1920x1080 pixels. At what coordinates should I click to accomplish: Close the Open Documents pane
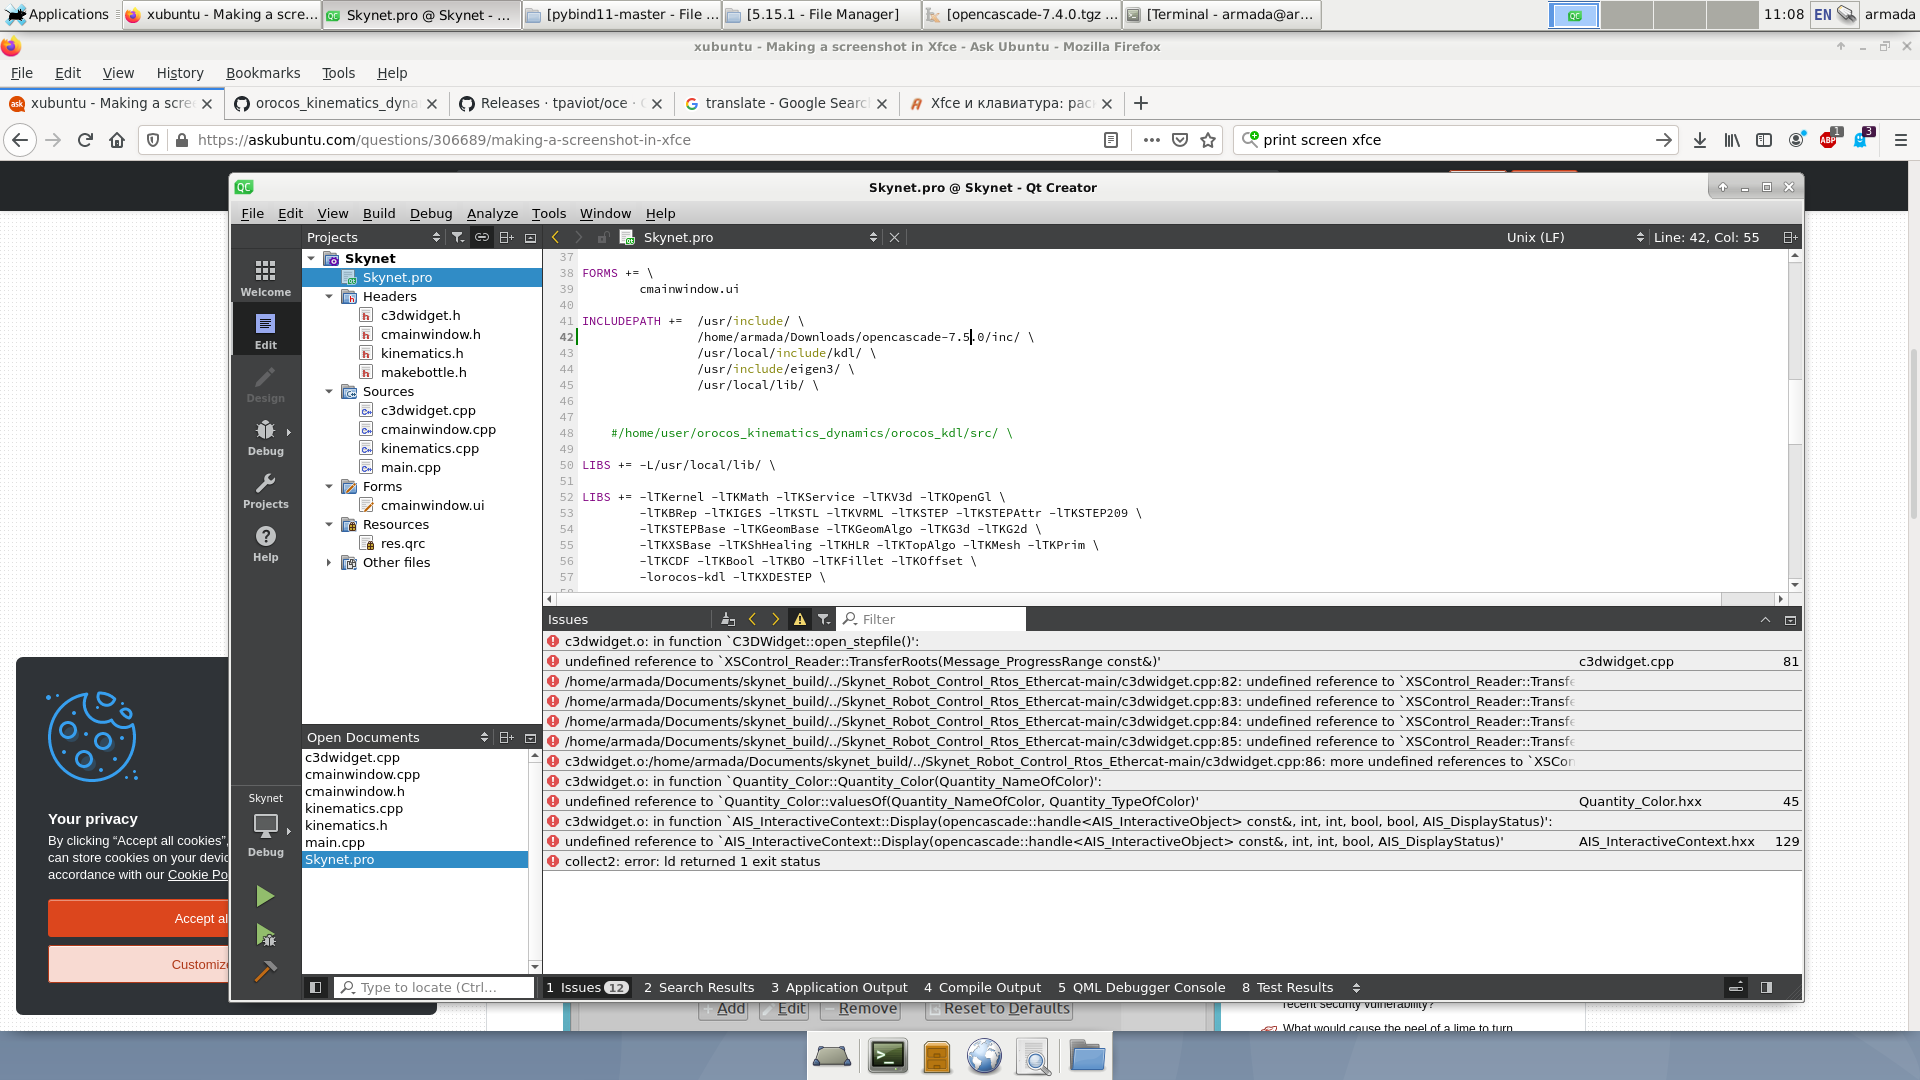pos(530,737)
